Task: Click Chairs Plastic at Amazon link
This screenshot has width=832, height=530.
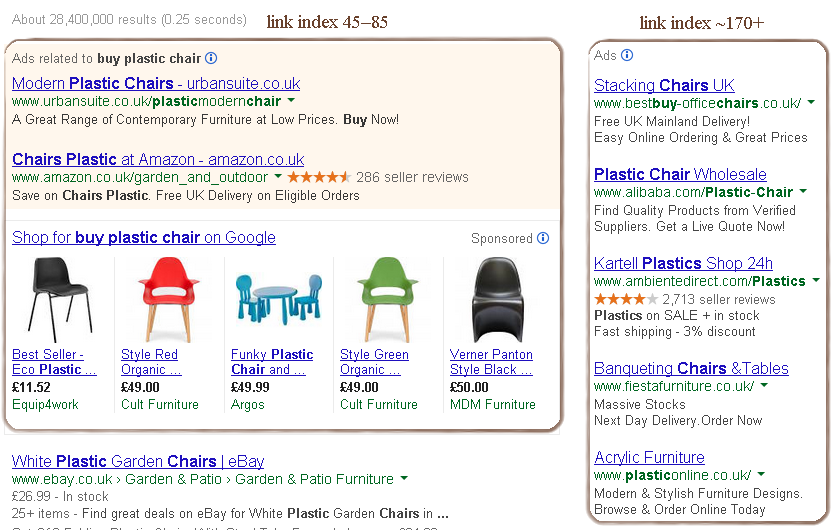Action: [x=158, y=159]
